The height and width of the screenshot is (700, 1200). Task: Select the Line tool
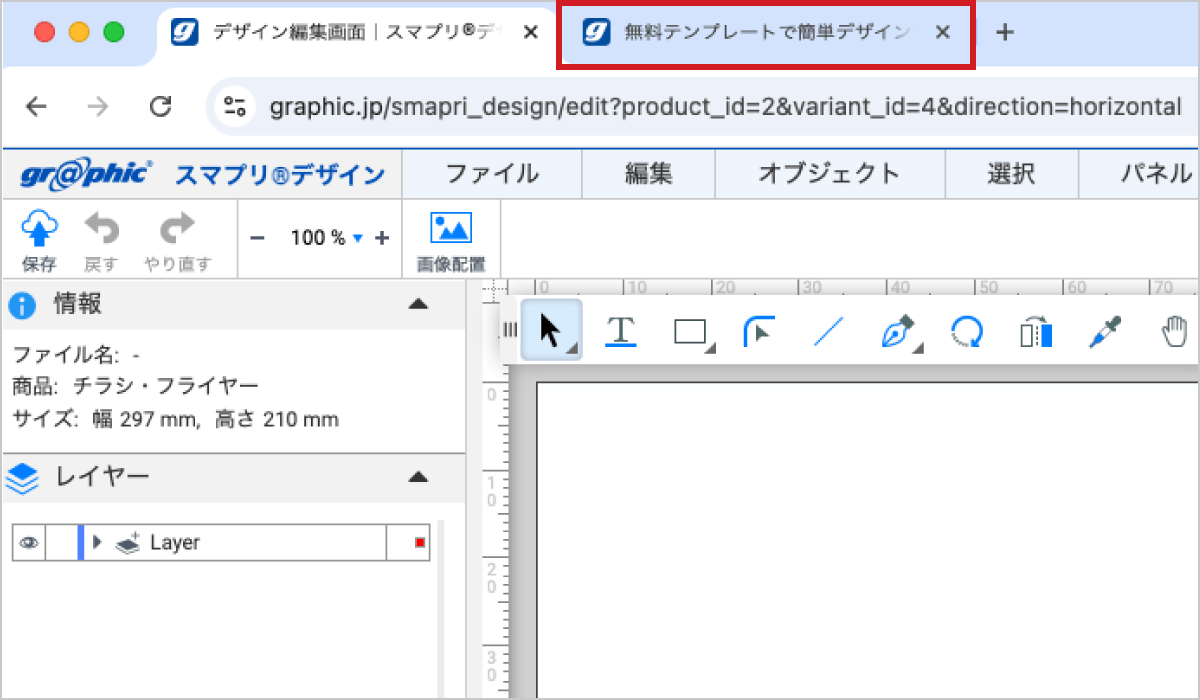827,331
